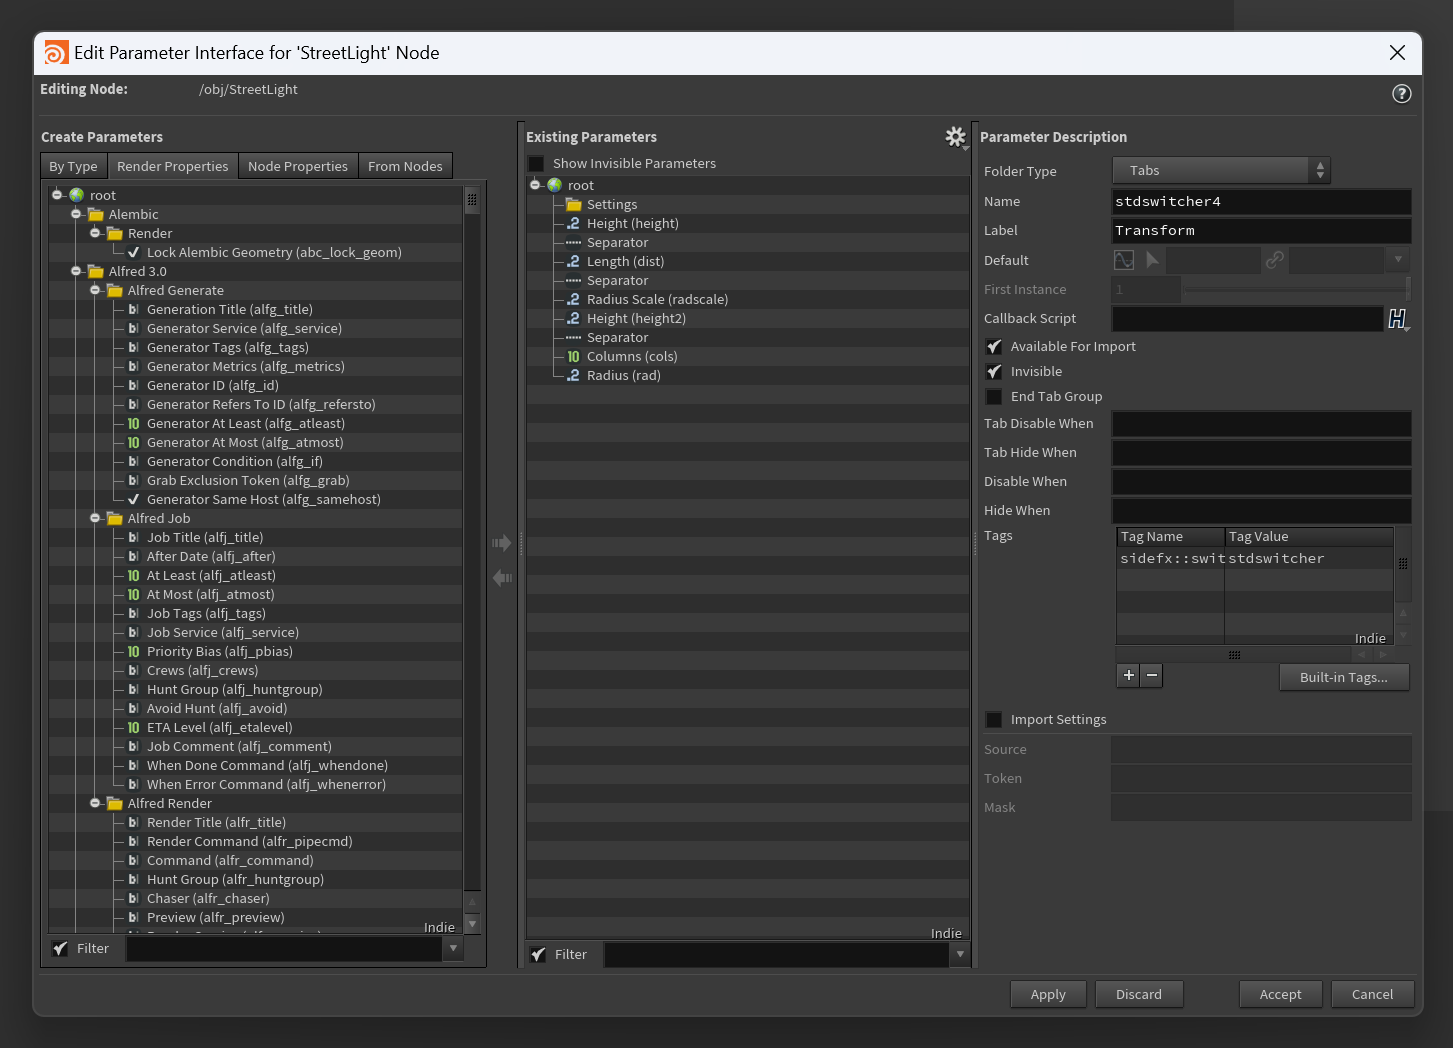This screenshot has height=1048, width=1453.
Task: Click the left arrow to remove parameter
Action: tap(502, 577)
